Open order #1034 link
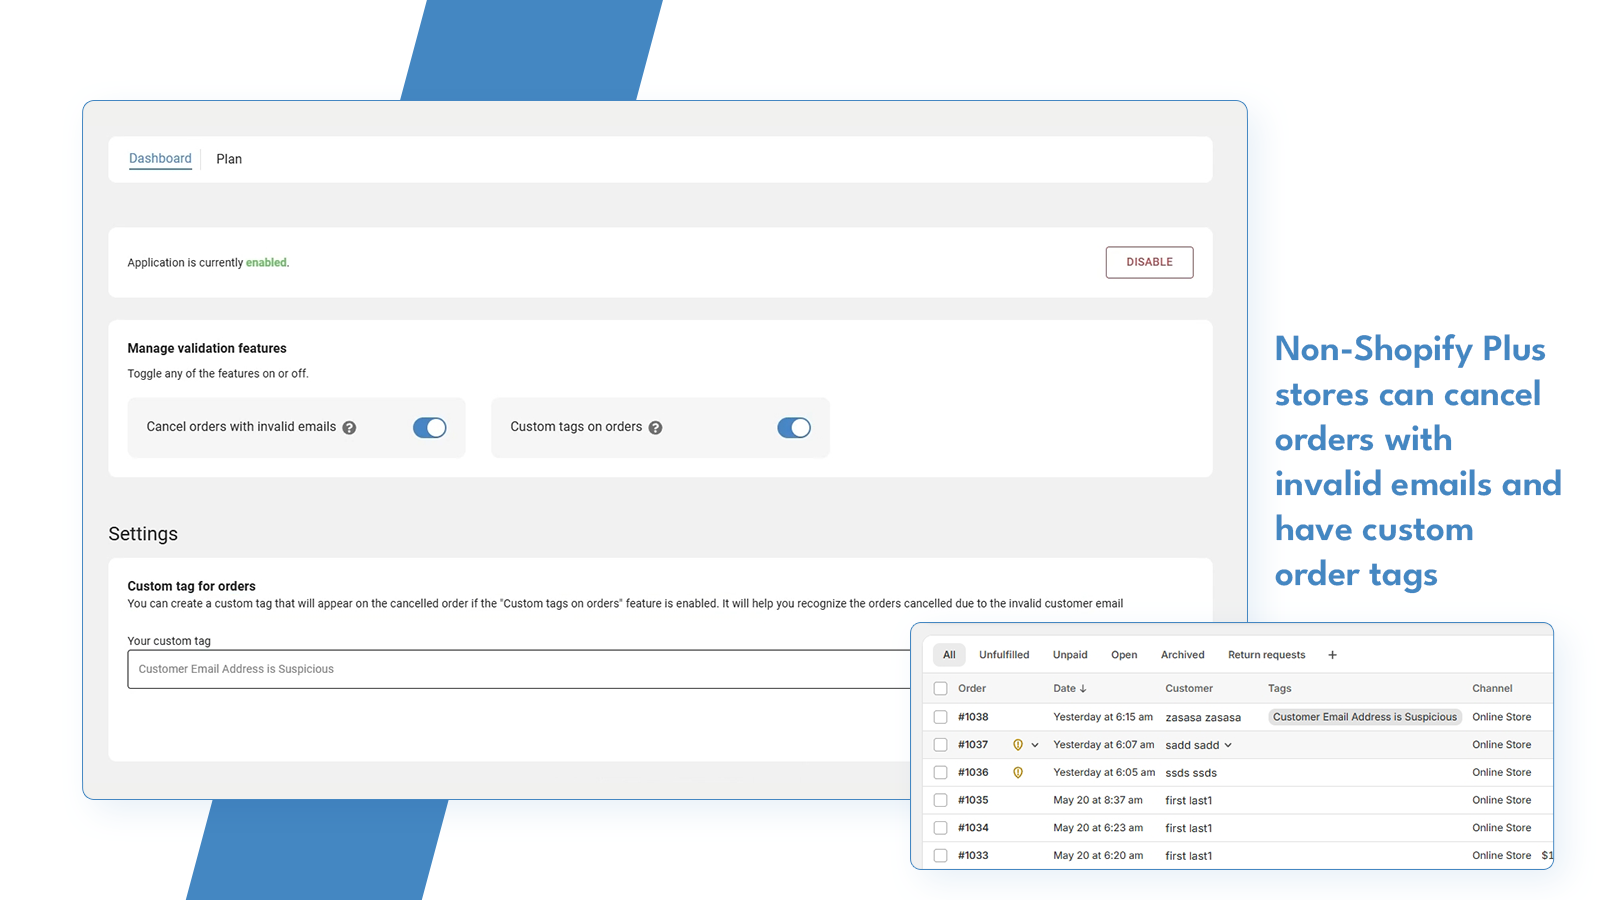The width and height of the screenshot is (1600, 900). point(973,828)
